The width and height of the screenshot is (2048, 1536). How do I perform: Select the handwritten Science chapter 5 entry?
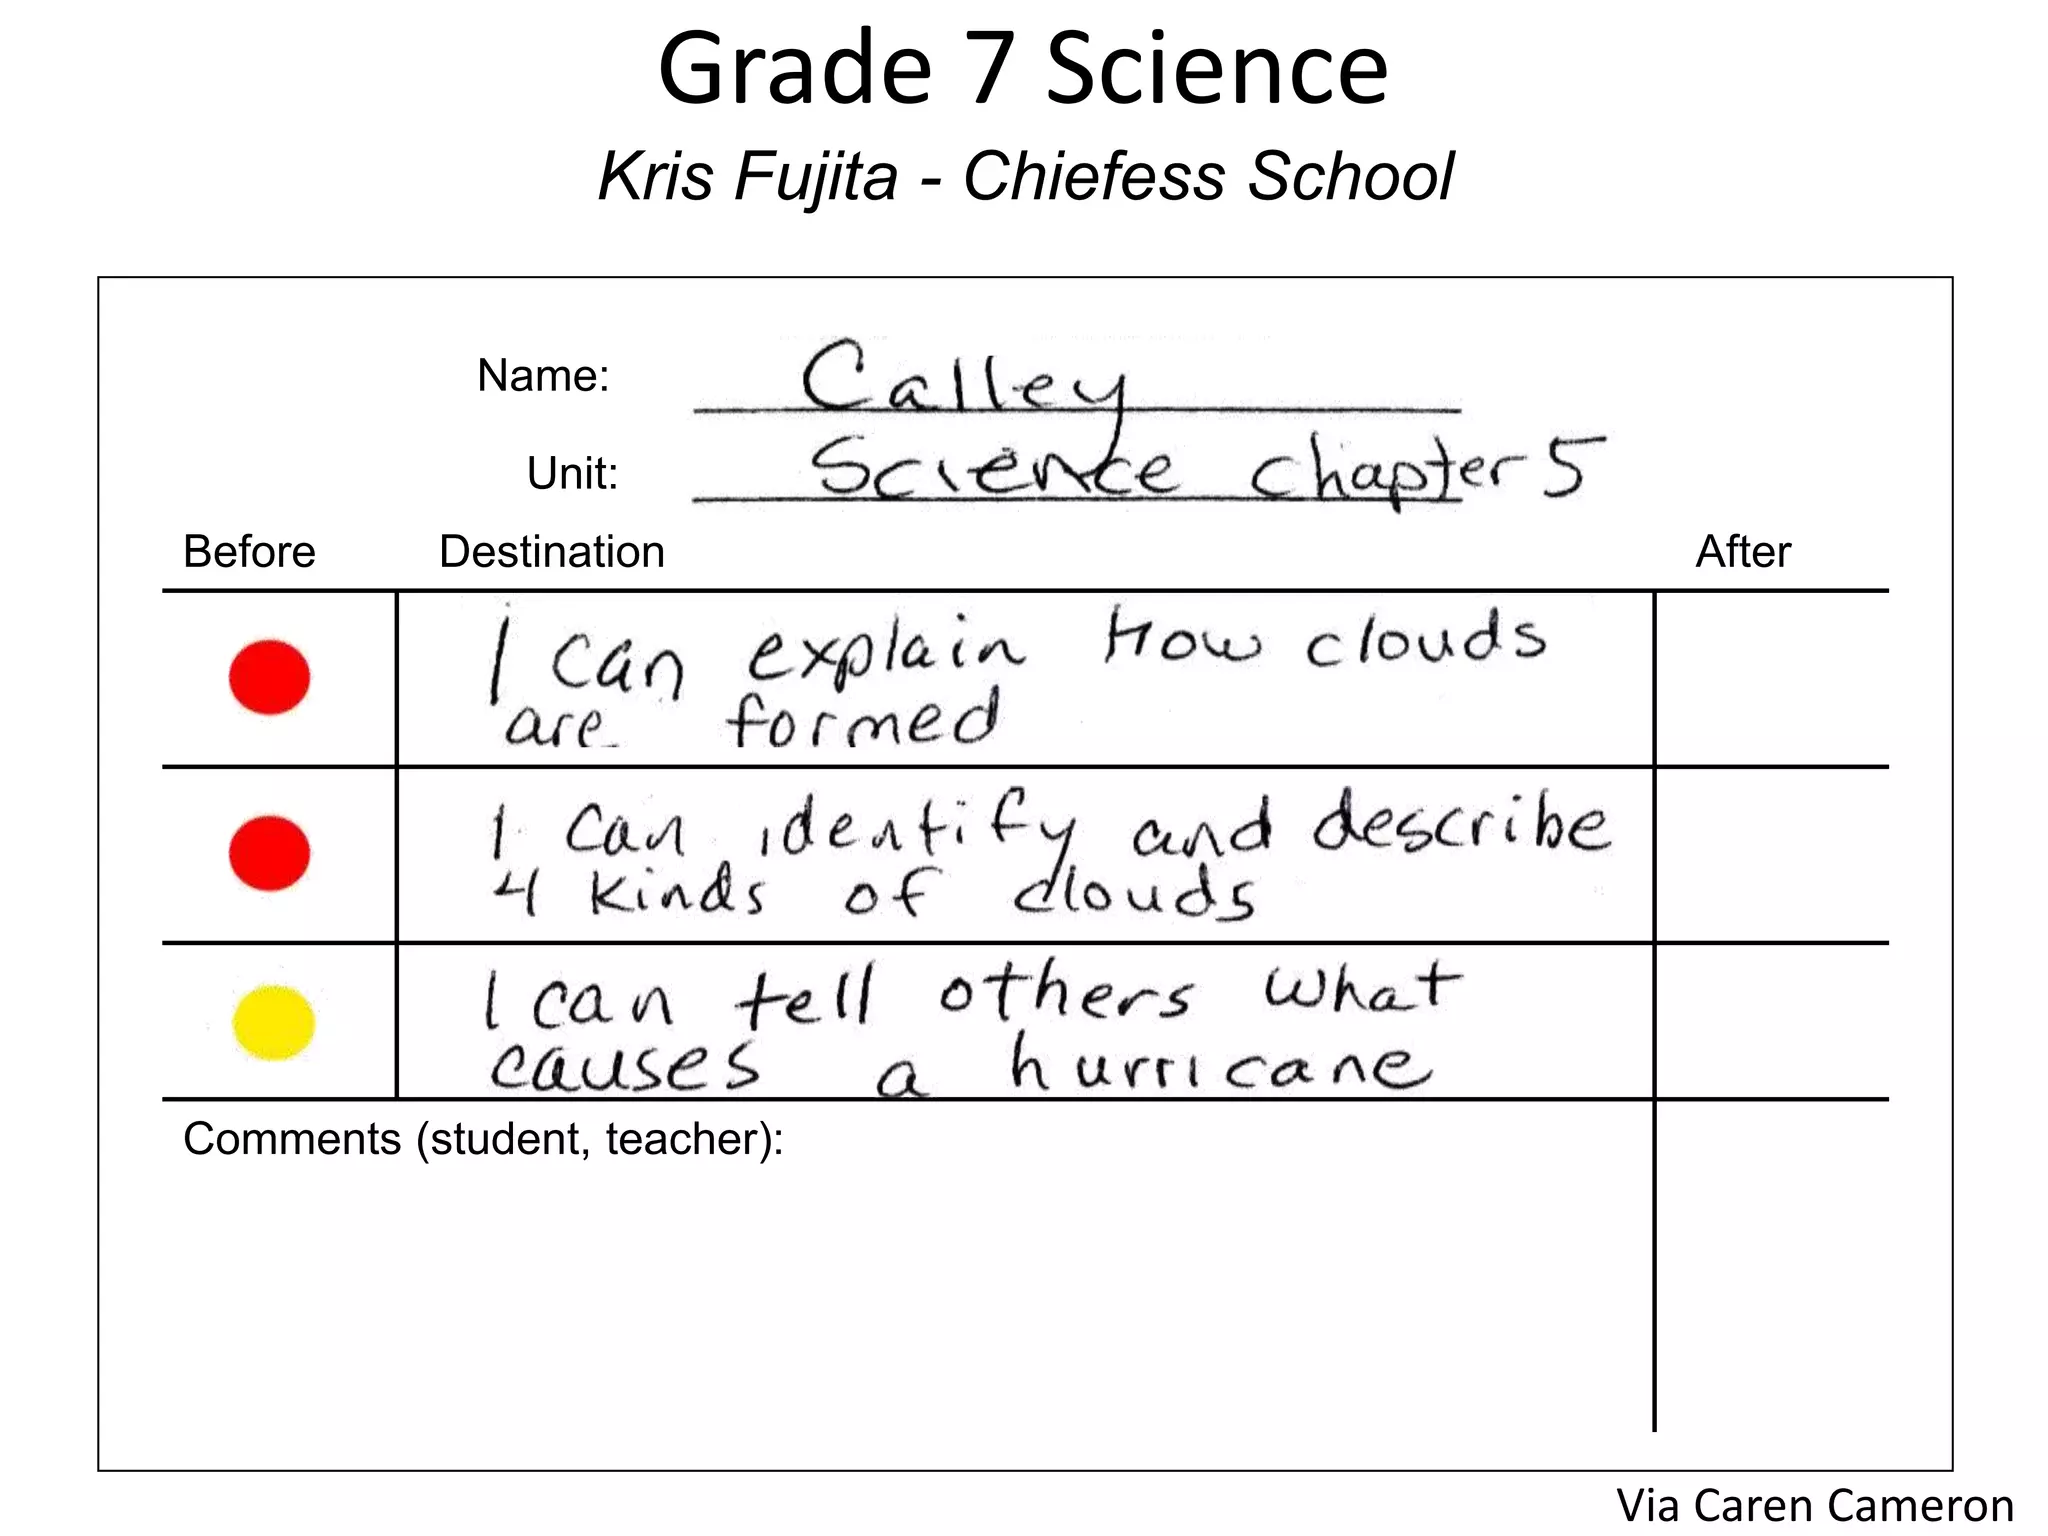1206,468
